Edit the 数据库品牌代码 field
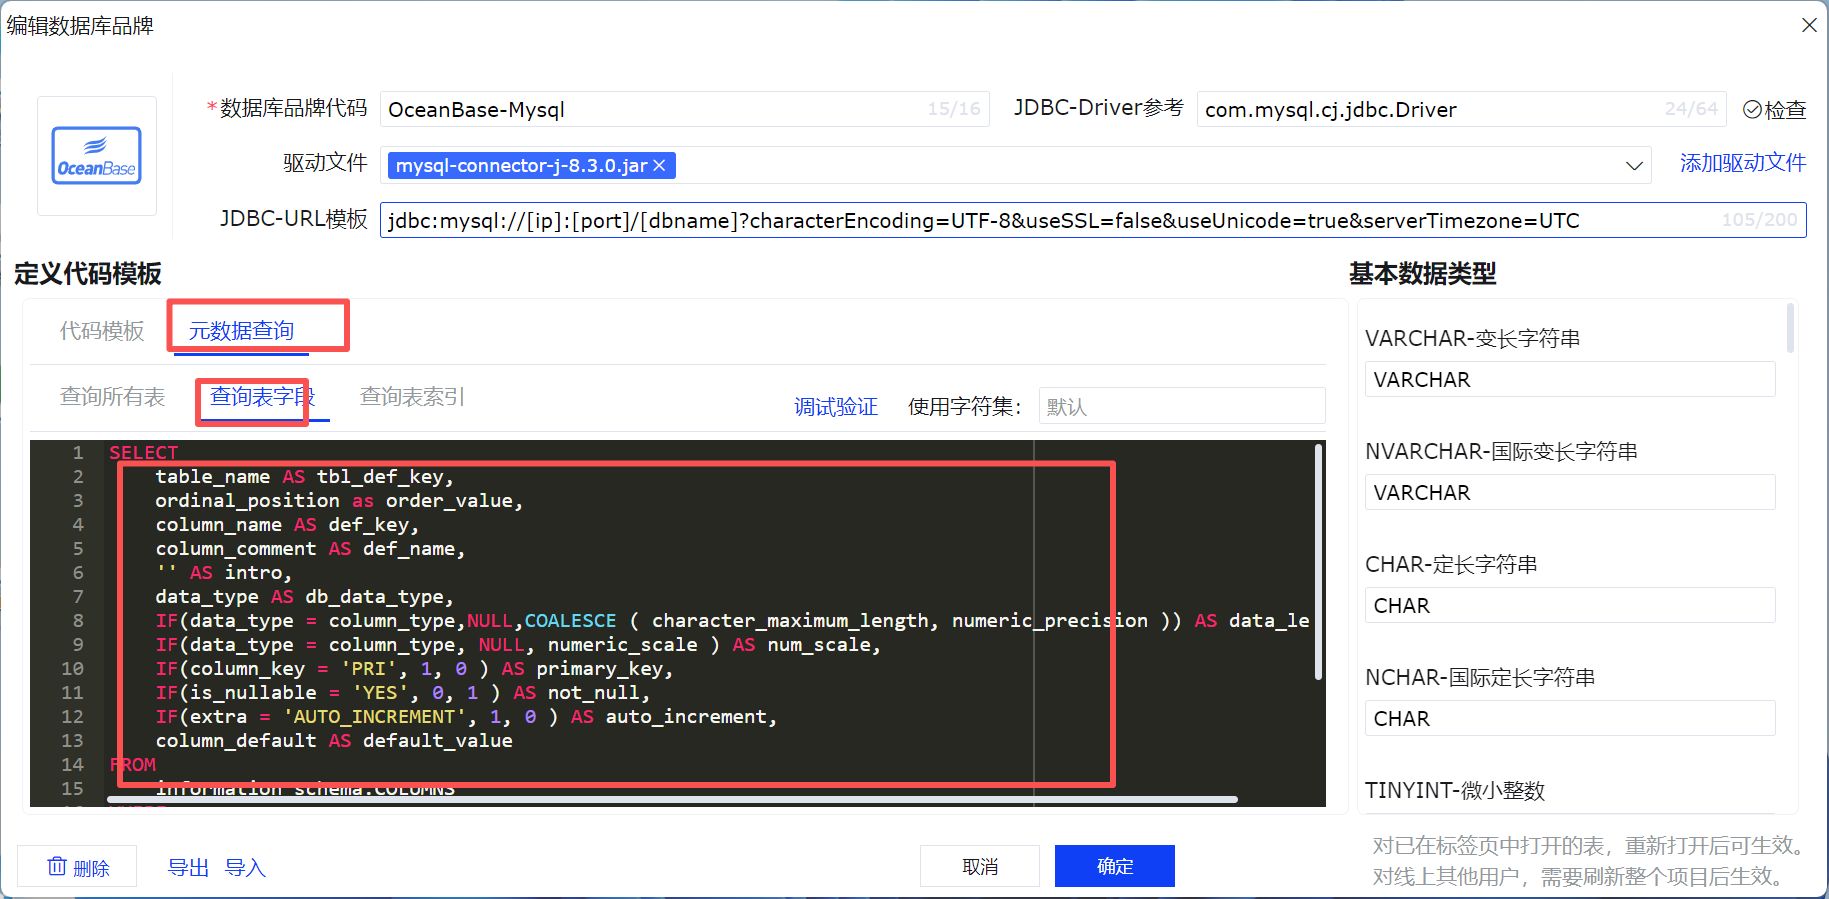Screen dimensions: 1829x899 click(x=684, y=109)
